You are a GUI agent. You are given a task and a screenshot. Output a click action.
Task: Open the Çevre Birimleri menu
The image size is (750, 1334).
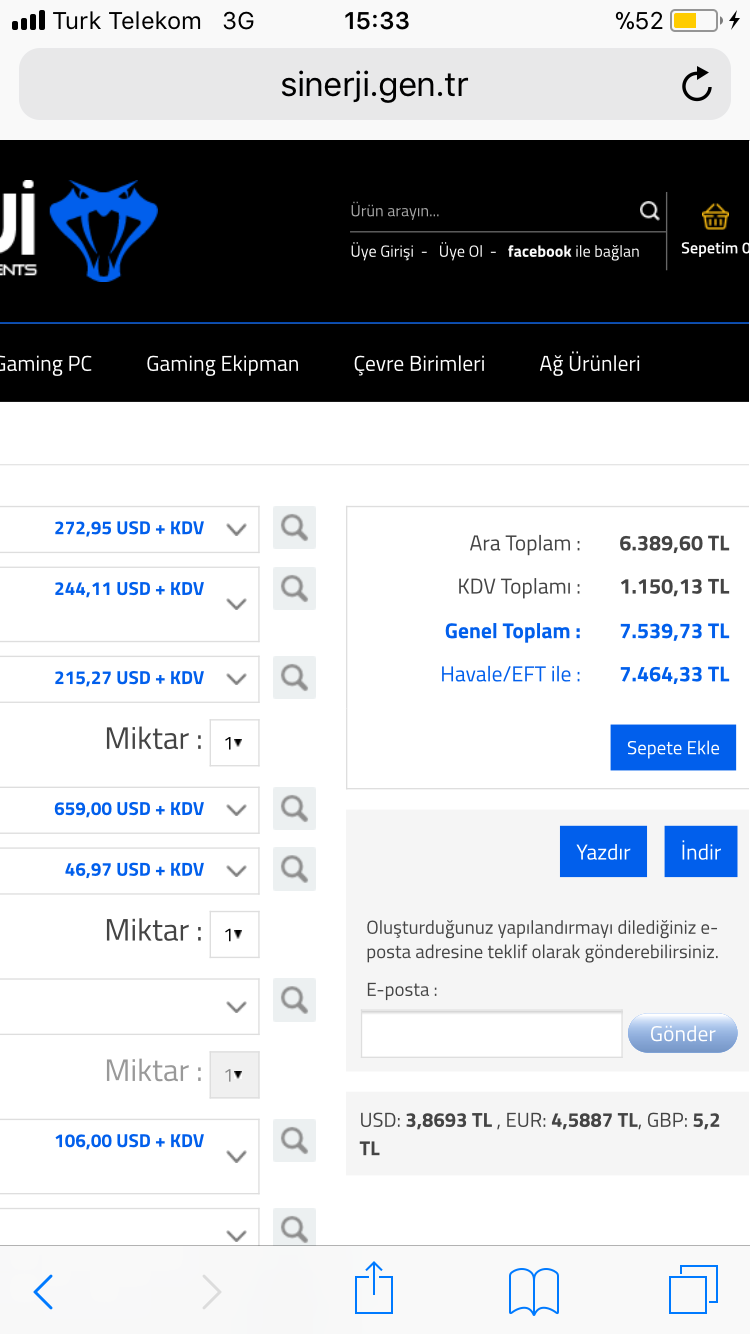(x=419, y=364)
